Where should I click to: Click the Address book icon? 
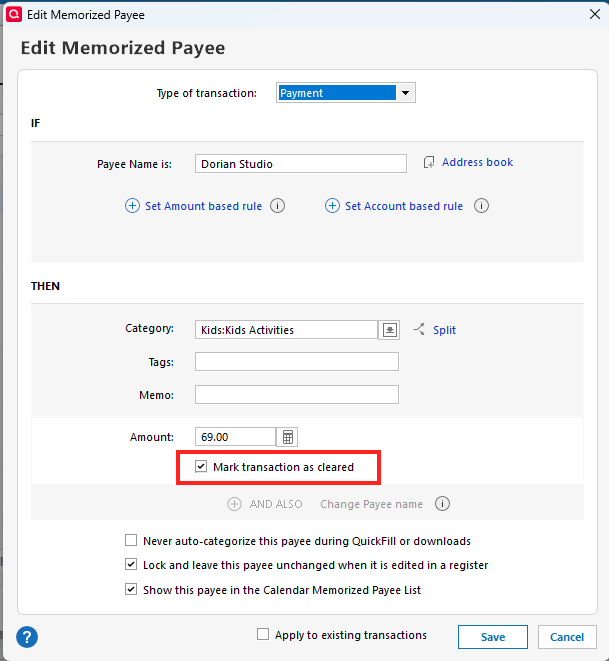click(x=429, y=163)
